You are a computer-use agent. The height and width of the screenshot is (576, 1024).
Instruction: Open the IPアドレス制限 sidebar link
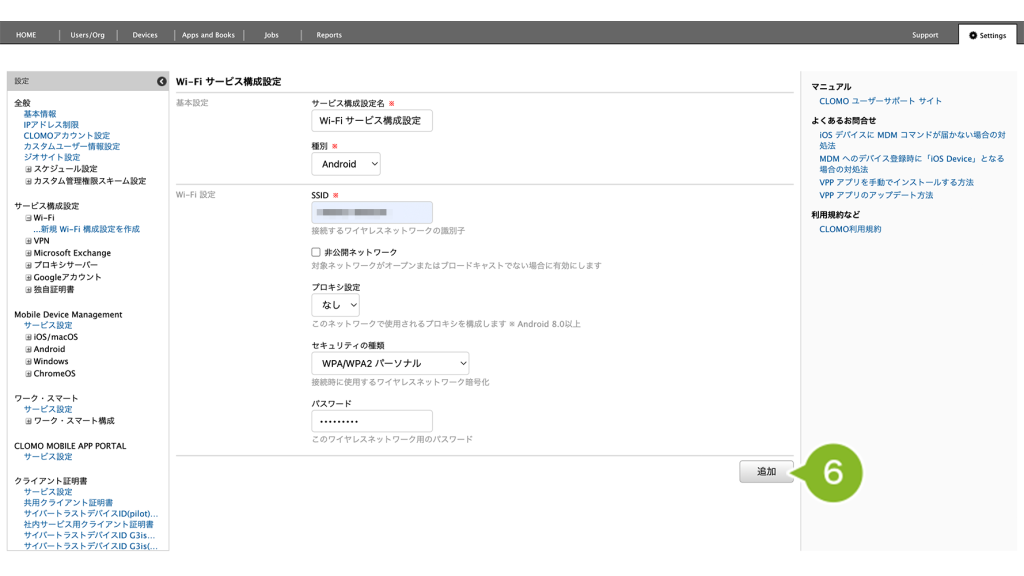click(x=51, y=125)
